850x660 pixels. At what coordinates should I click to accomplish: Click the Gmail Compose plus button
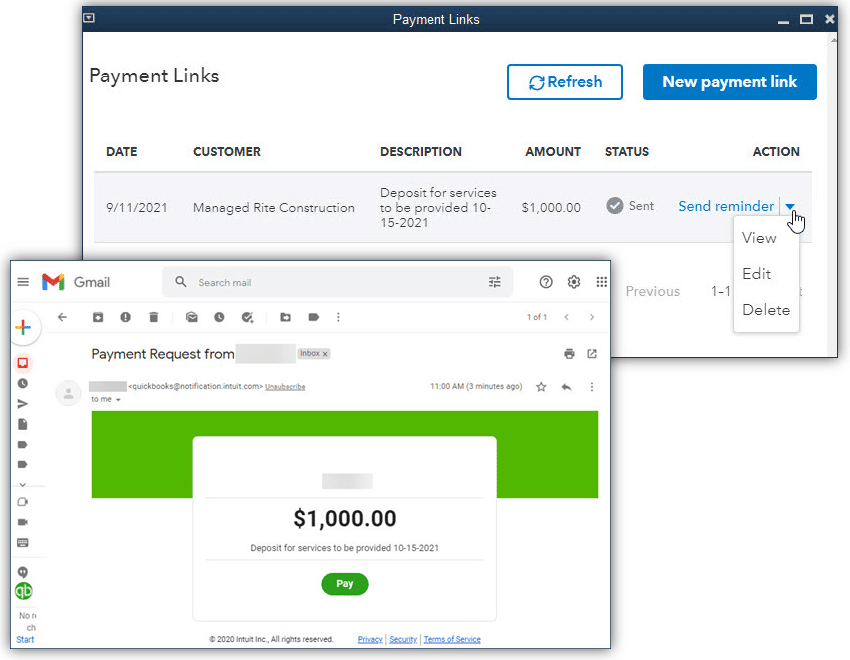[x=23, y=327]
